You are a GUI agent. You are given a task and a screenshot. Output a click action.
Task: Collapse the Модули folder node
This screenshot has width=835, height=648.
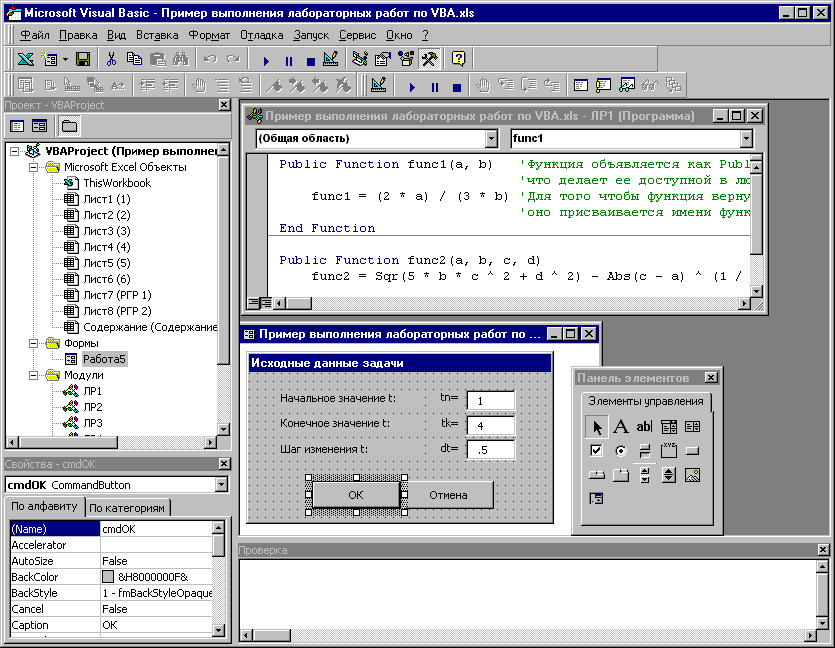tap(34, 375)
